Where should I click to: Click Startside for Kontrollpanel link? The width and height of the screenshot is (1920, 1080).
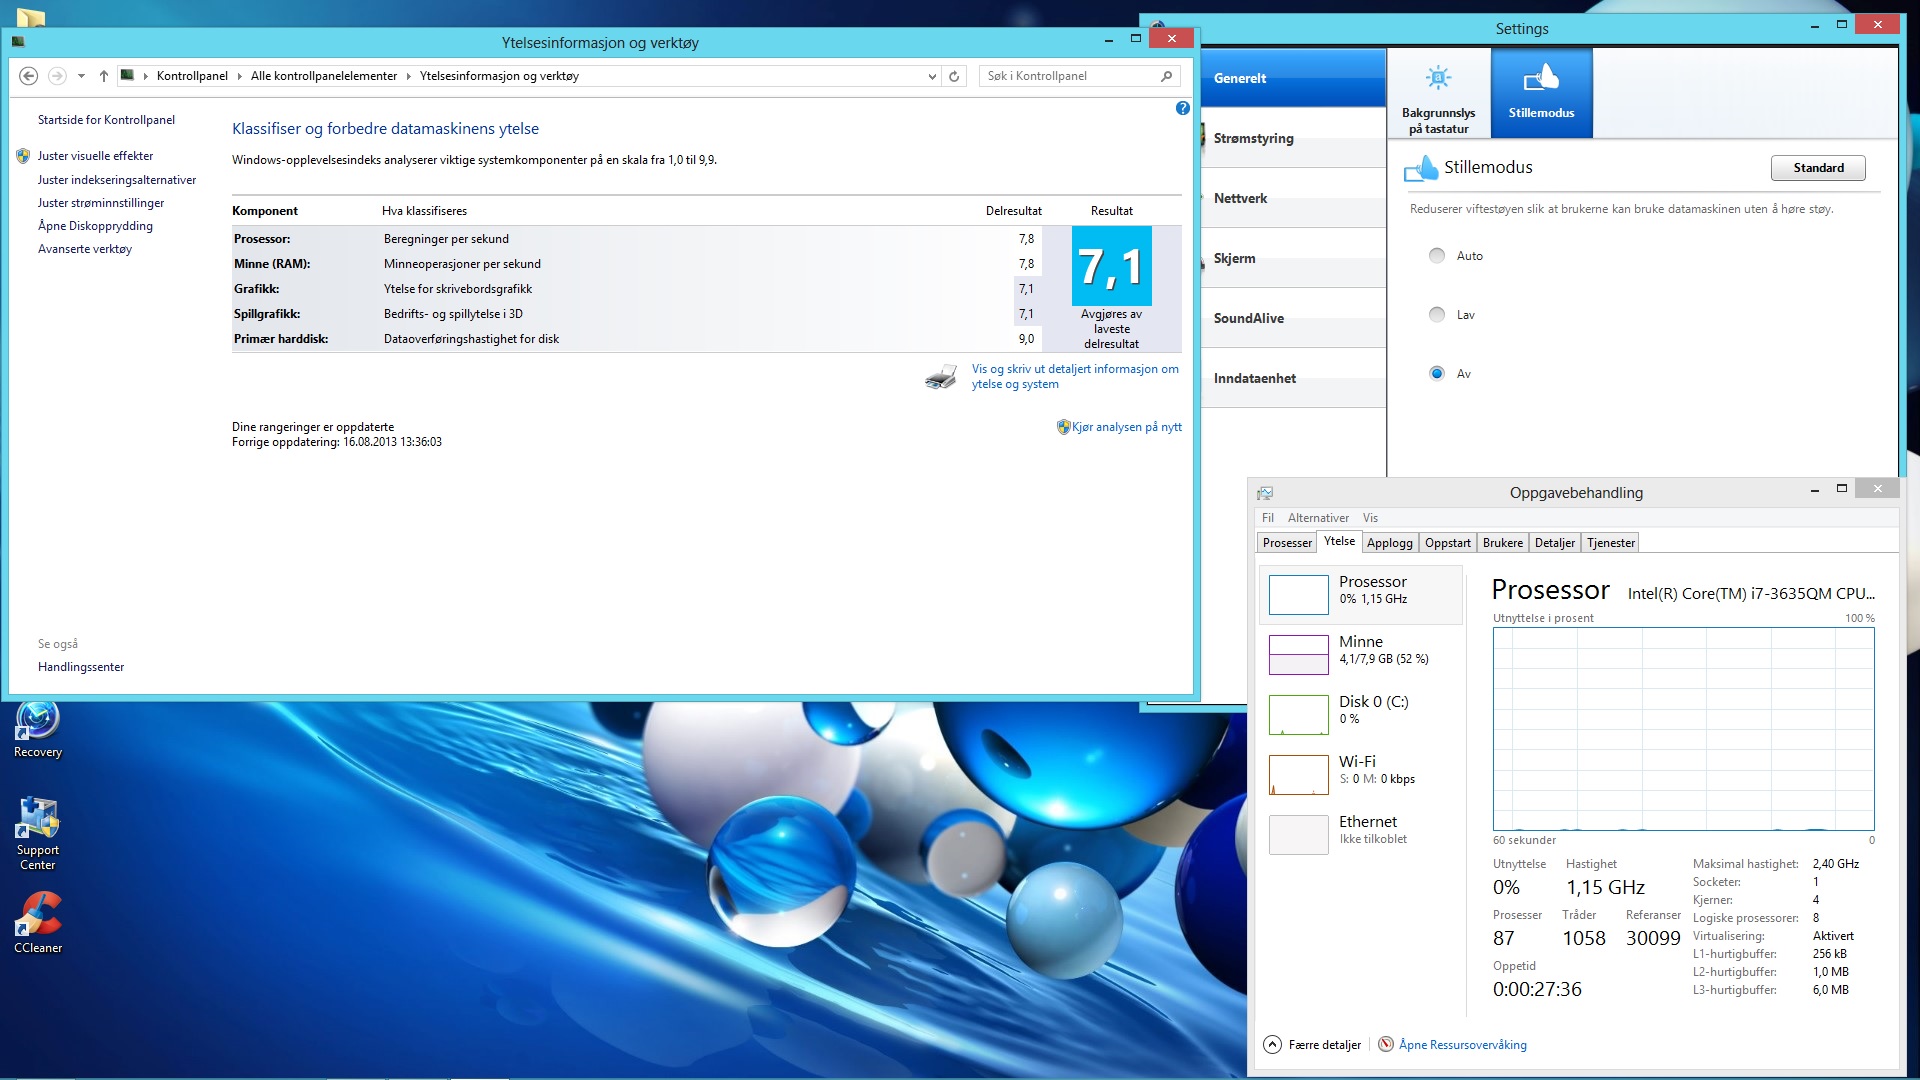pyautogui.click(x=106, y=120)
